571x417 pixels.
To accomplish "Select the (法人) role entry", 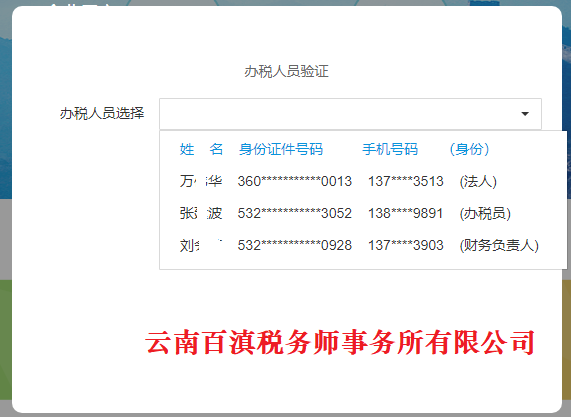I will [478, 181].
